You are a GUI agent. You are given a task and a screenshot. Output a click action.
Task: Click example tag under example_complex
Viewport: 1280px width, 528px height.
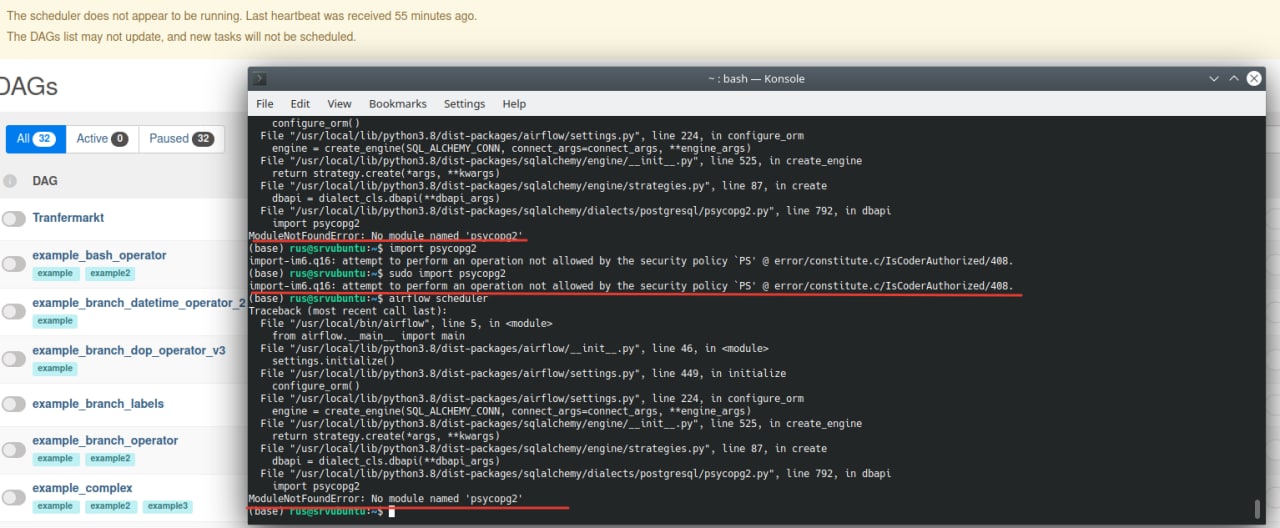click(55, 506)
